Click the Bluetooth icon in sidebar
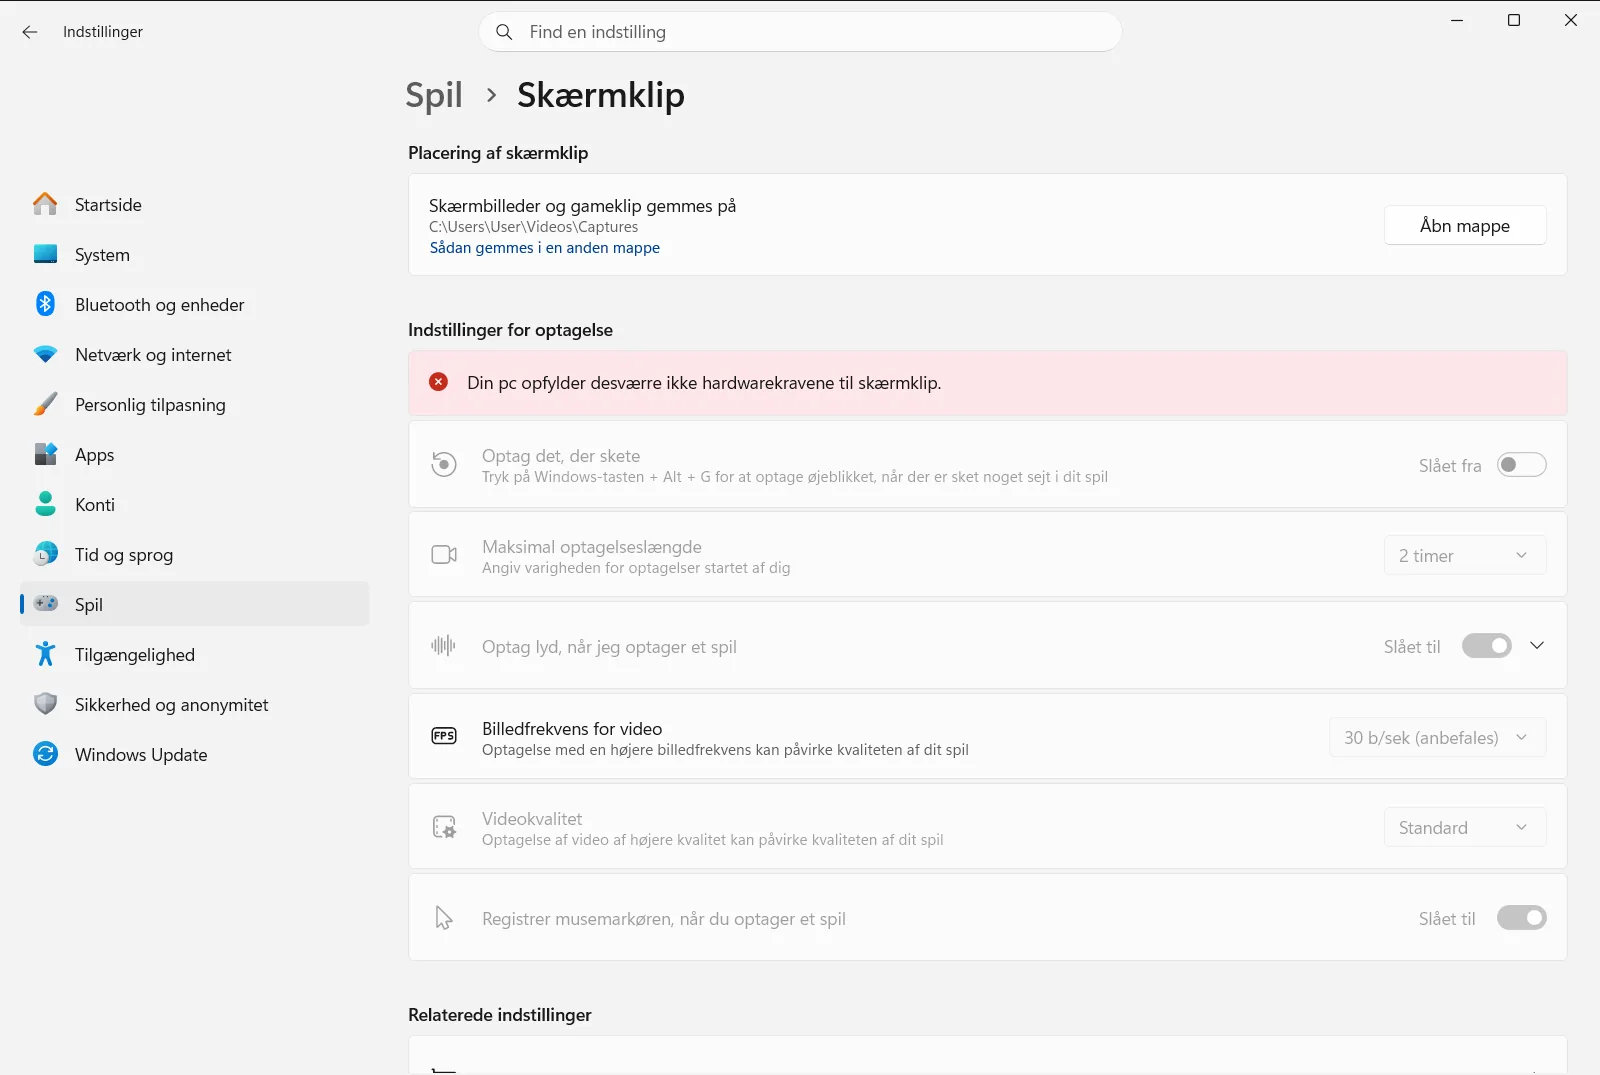Screen dimensions: 1600x1075 pos(45,304)
